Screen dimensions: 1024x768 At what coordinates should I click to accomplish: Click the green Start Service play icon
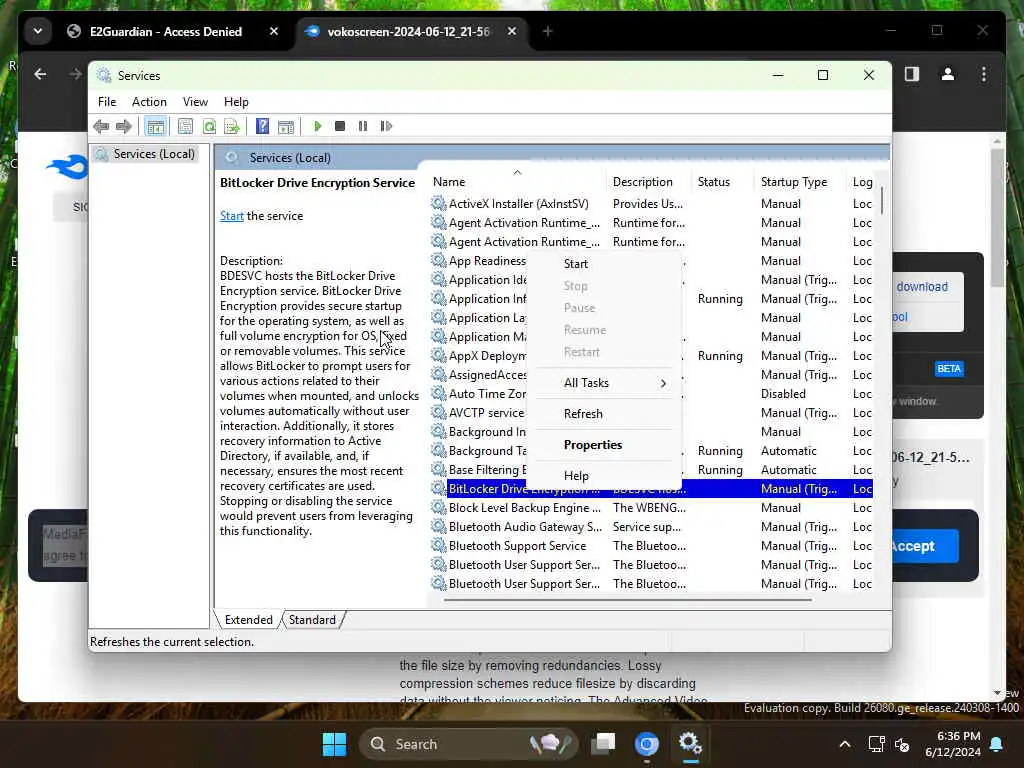[317, 126]
